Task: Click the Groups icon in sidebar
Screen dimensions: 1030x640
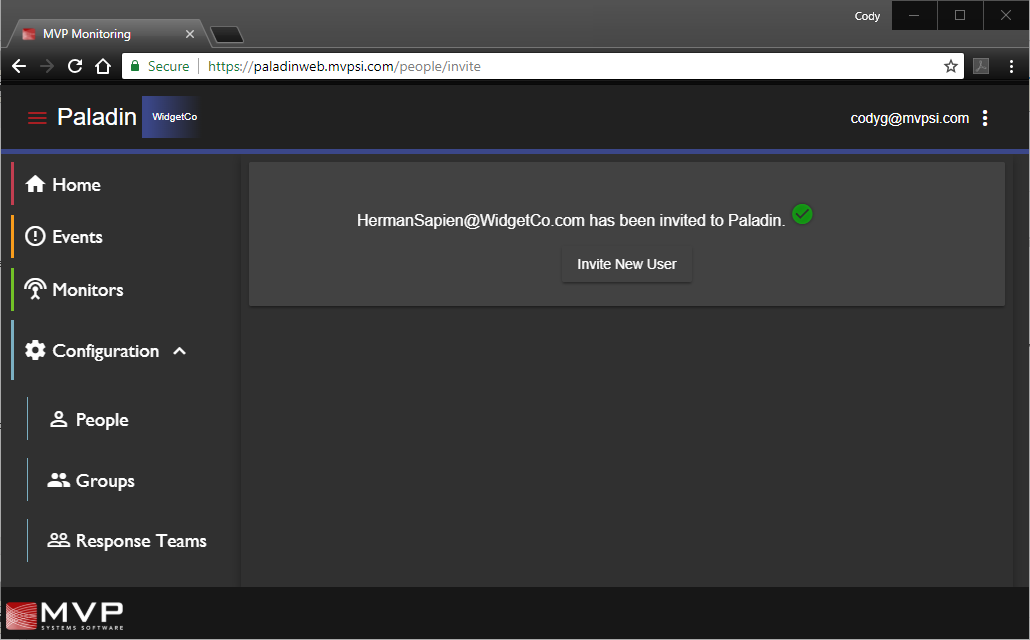Action: pos(58,481)
